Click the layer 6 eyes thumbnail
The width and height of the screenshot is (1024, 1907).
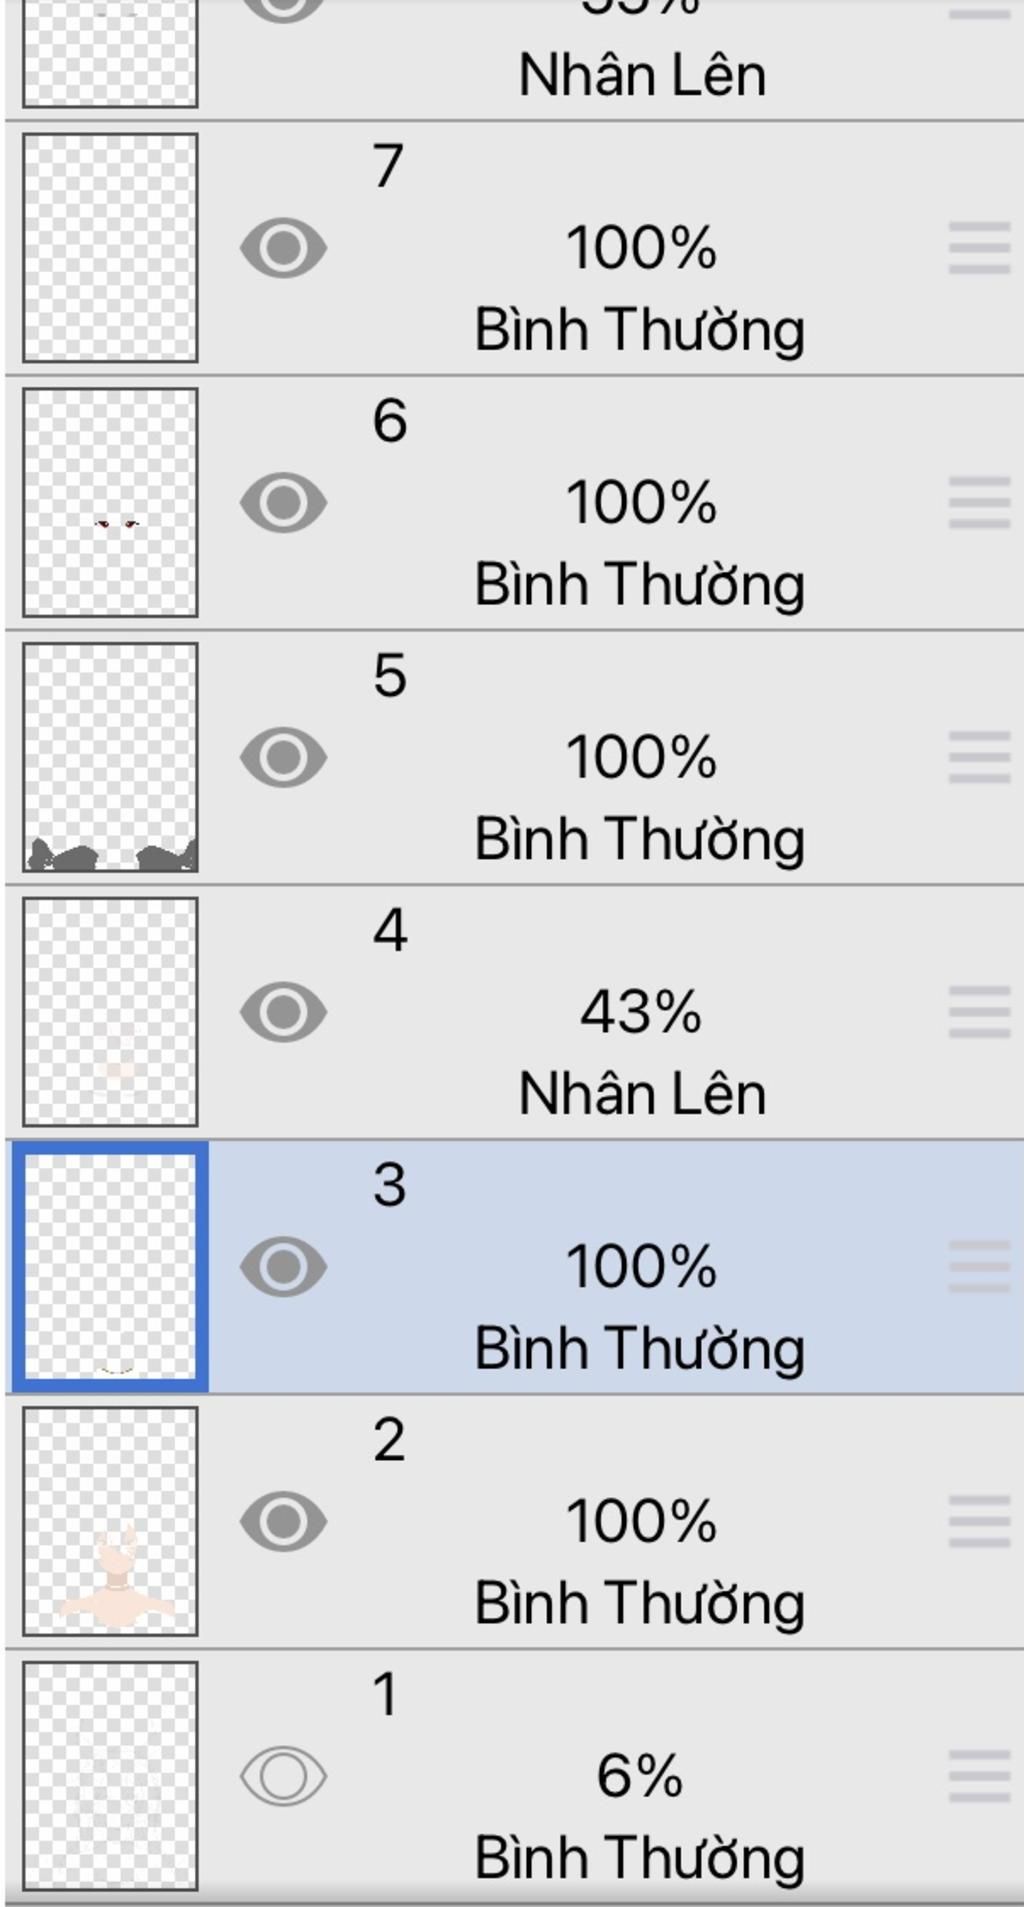[x=110, y=502]
